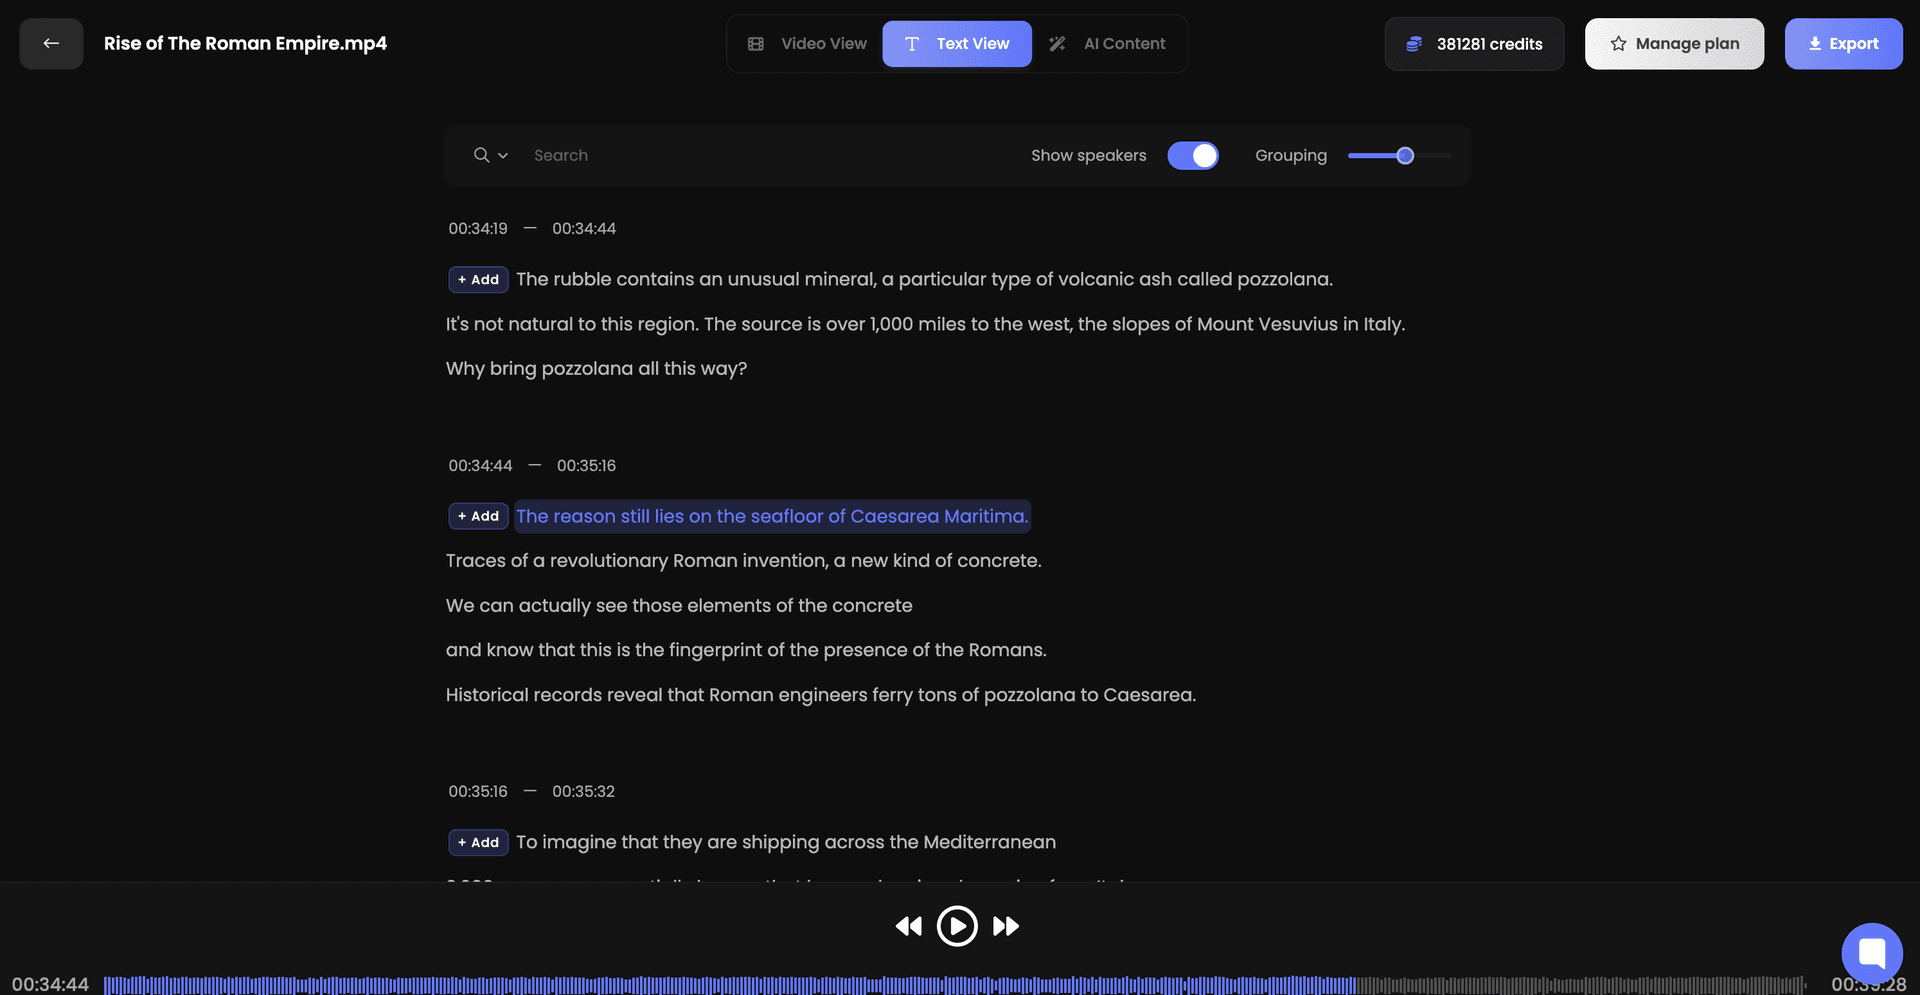
Task: Click the play button in playback bar
Action: pos(957,926)
